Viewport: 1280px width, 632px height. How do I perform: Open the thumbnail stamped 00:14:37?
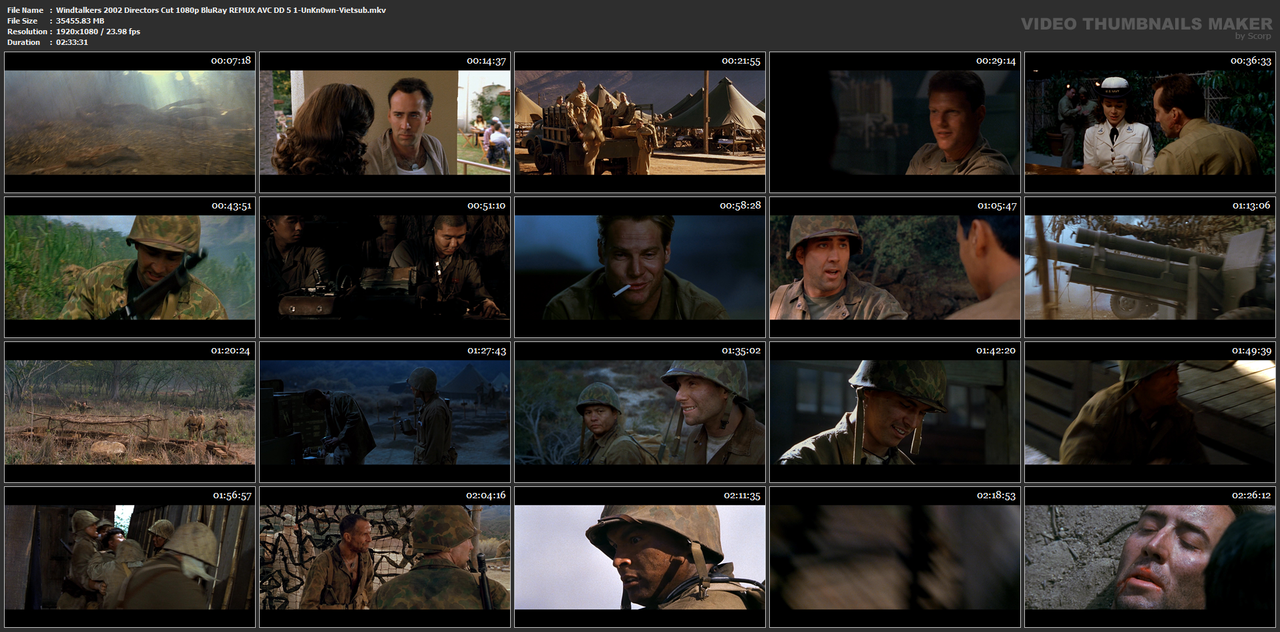point(385,122)
